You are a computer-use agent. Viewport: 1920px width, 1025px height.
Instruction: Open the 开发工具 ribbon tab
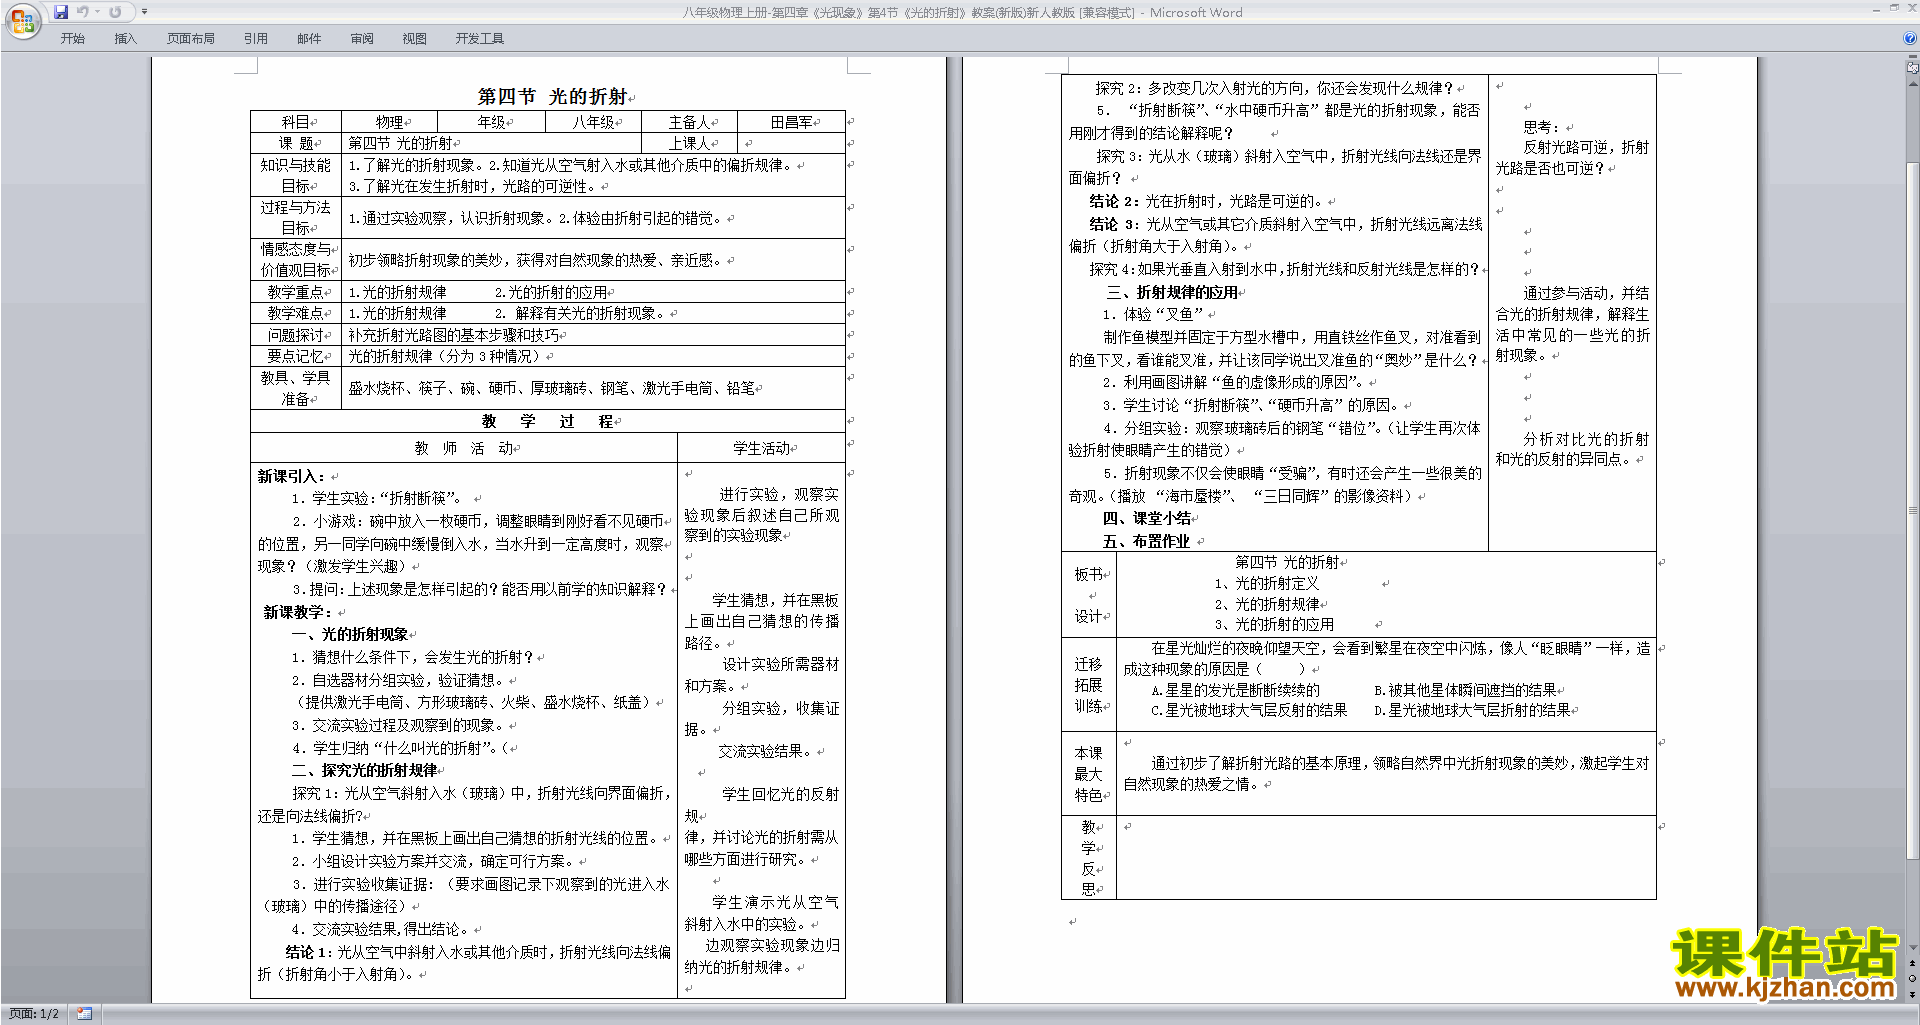coord(480,39)
